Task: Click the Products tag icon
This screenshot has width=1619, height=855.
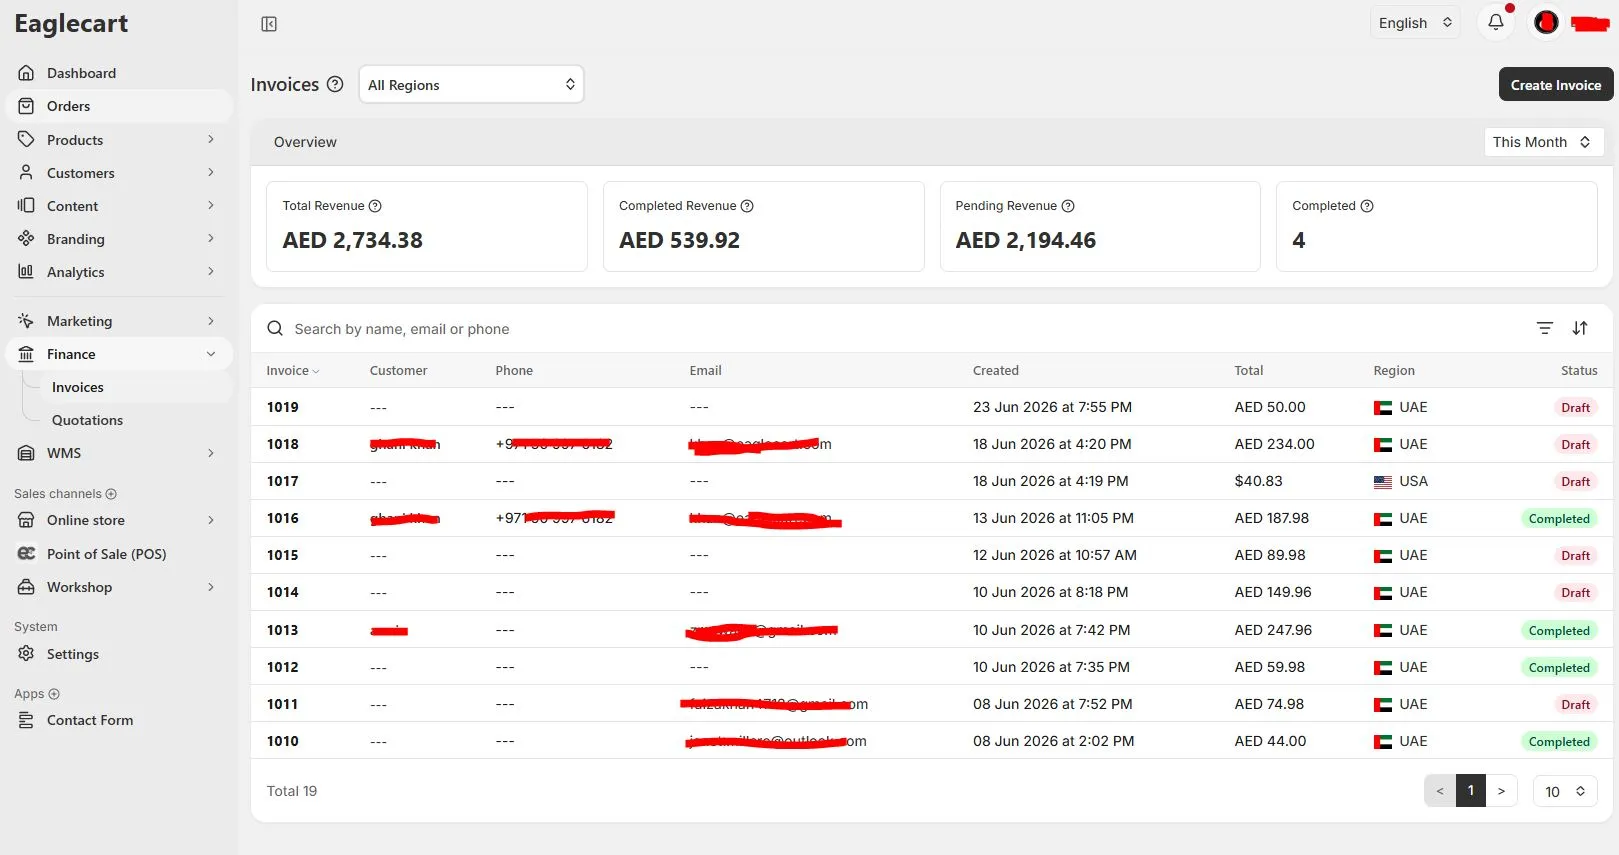Action: click(x=26, y=140)
